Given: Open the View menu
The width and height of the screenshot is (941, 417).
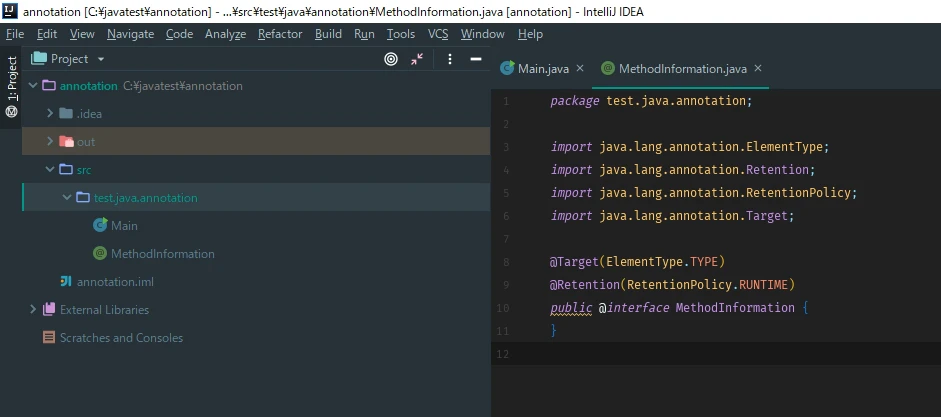Looking at the screenshot, I should [x=82, y=34].
